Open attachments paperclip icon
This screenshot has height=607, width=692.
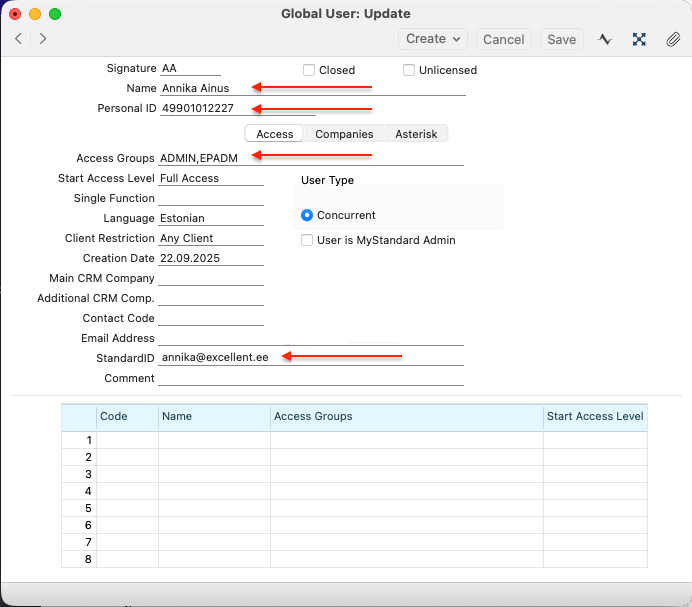pyautogui.click(x=673, y=39)
